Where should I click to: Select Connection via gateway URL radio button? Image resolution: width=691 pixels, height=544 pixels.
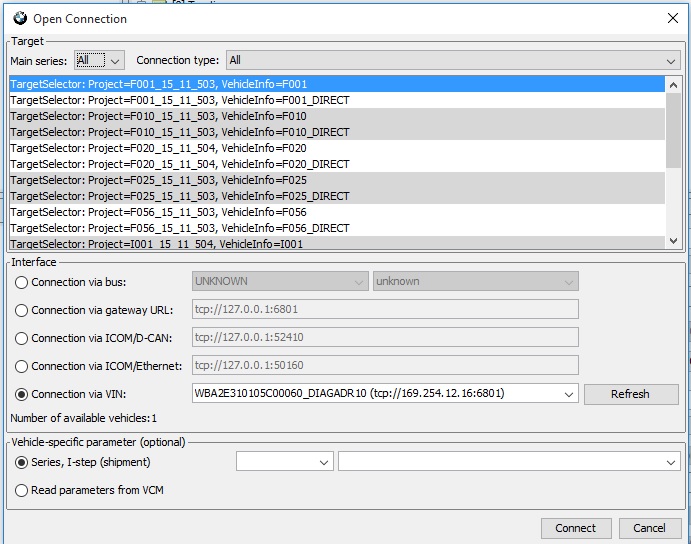coord(22,310)
